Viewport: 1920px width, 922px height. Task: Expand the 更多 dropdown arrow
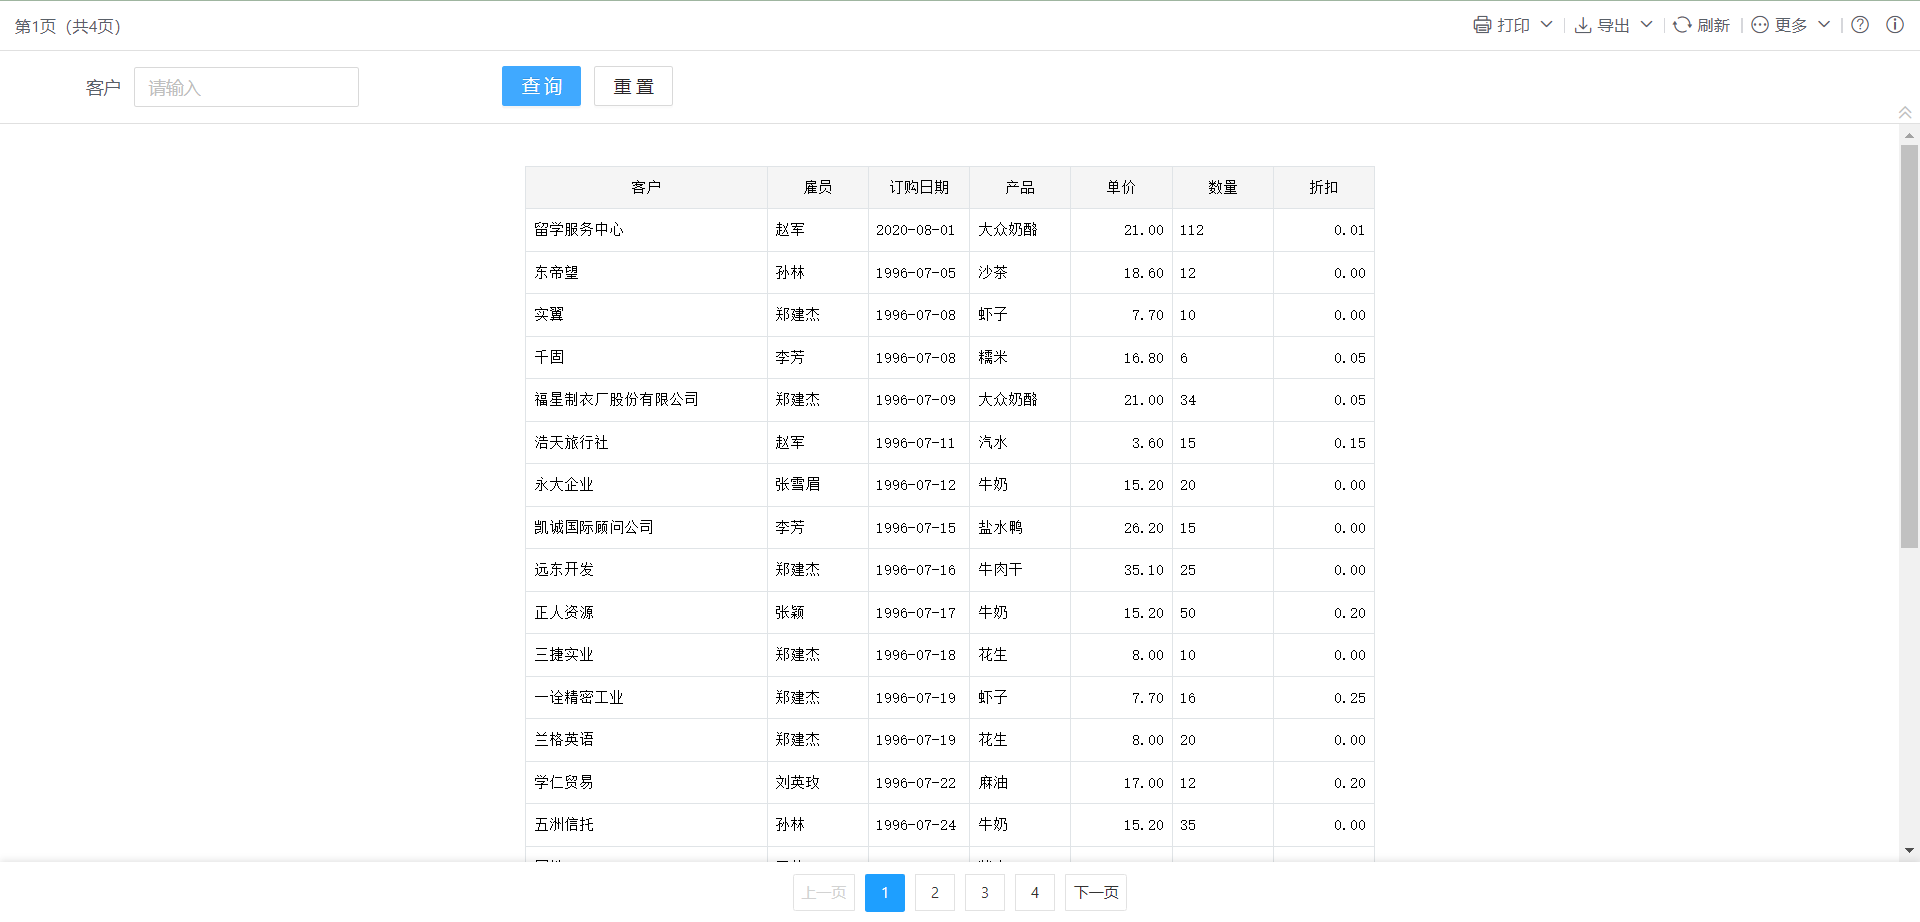point(1824,25)
